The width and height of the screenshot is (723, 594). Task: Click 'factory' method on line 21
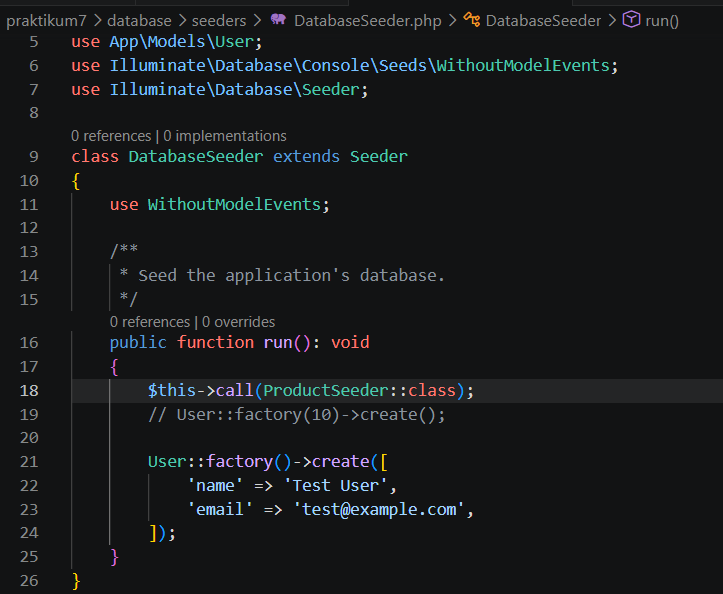tap(239, 462)
